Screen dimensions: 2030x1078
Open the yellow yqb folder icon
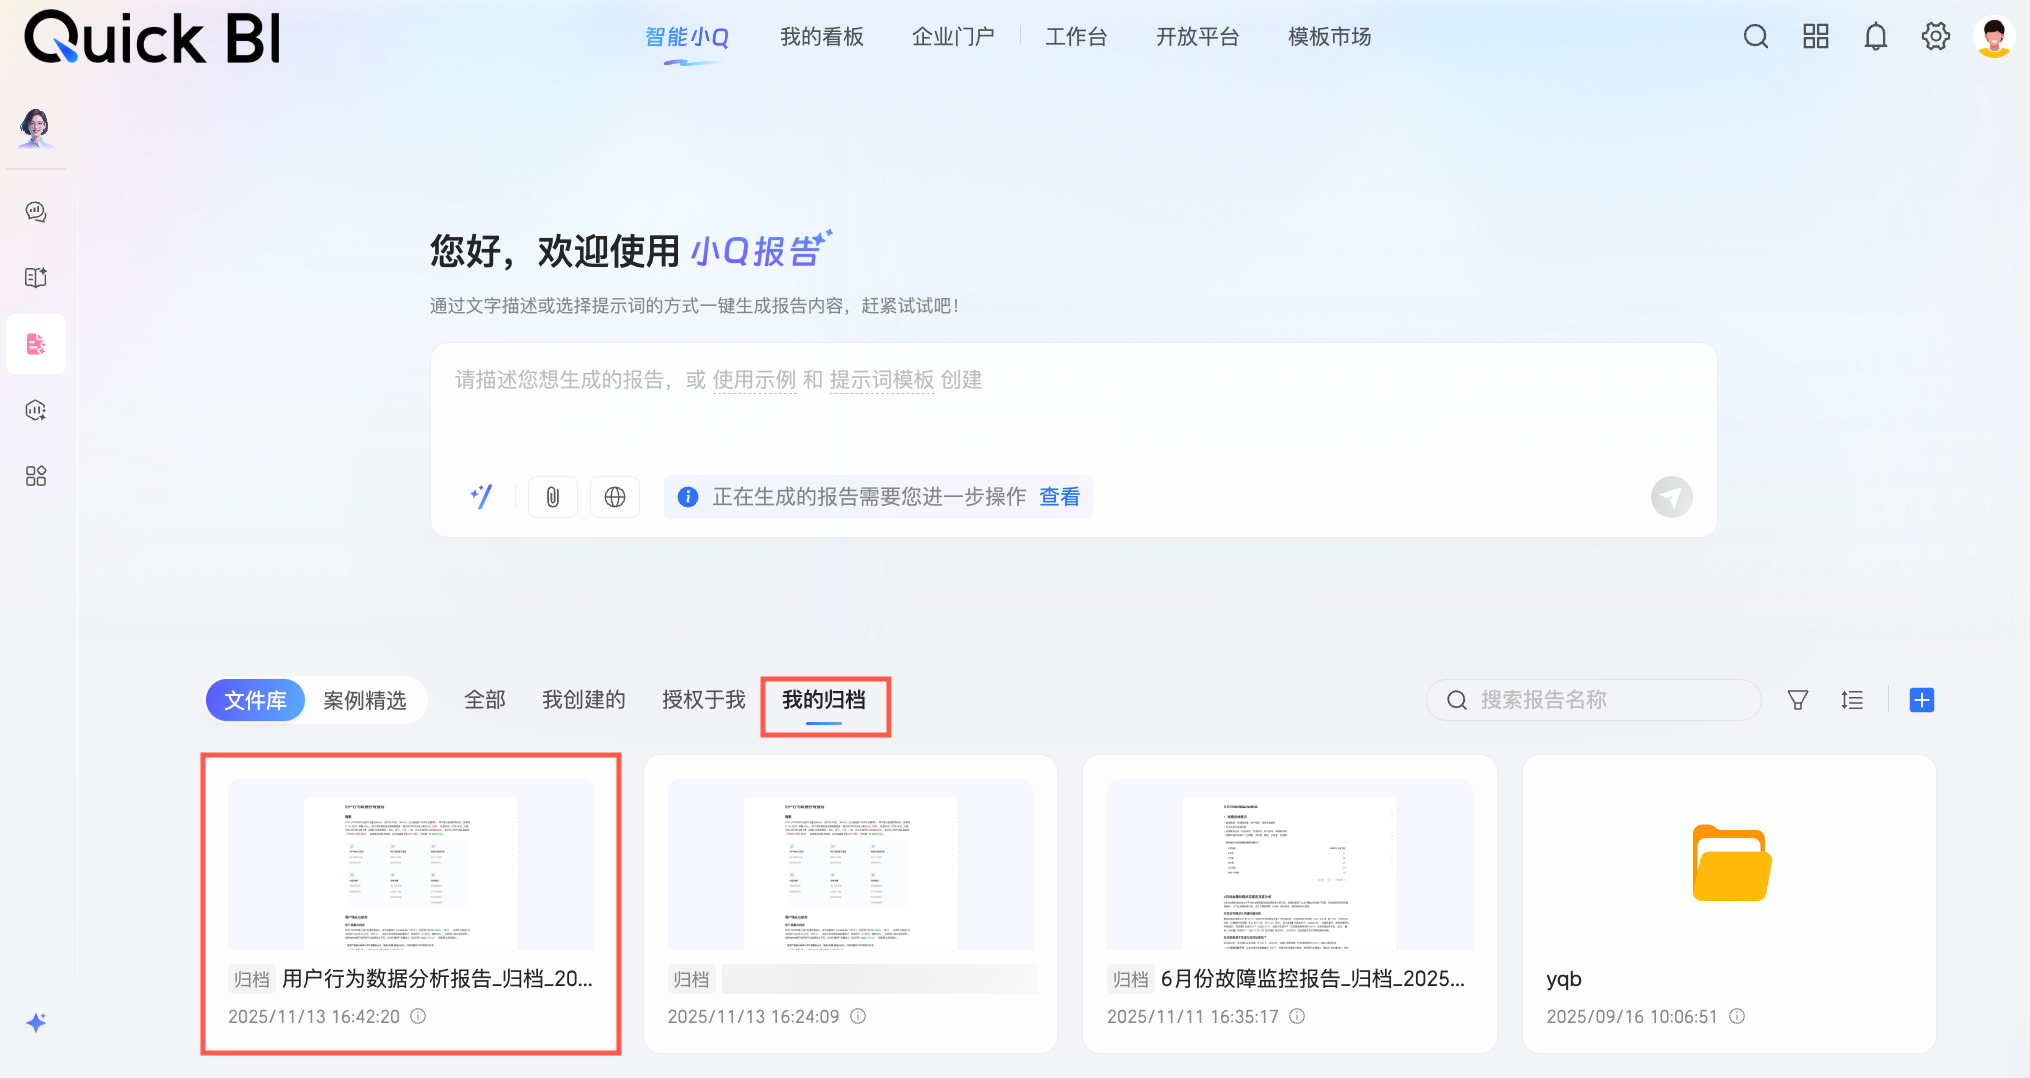[x=1731, y=863]
